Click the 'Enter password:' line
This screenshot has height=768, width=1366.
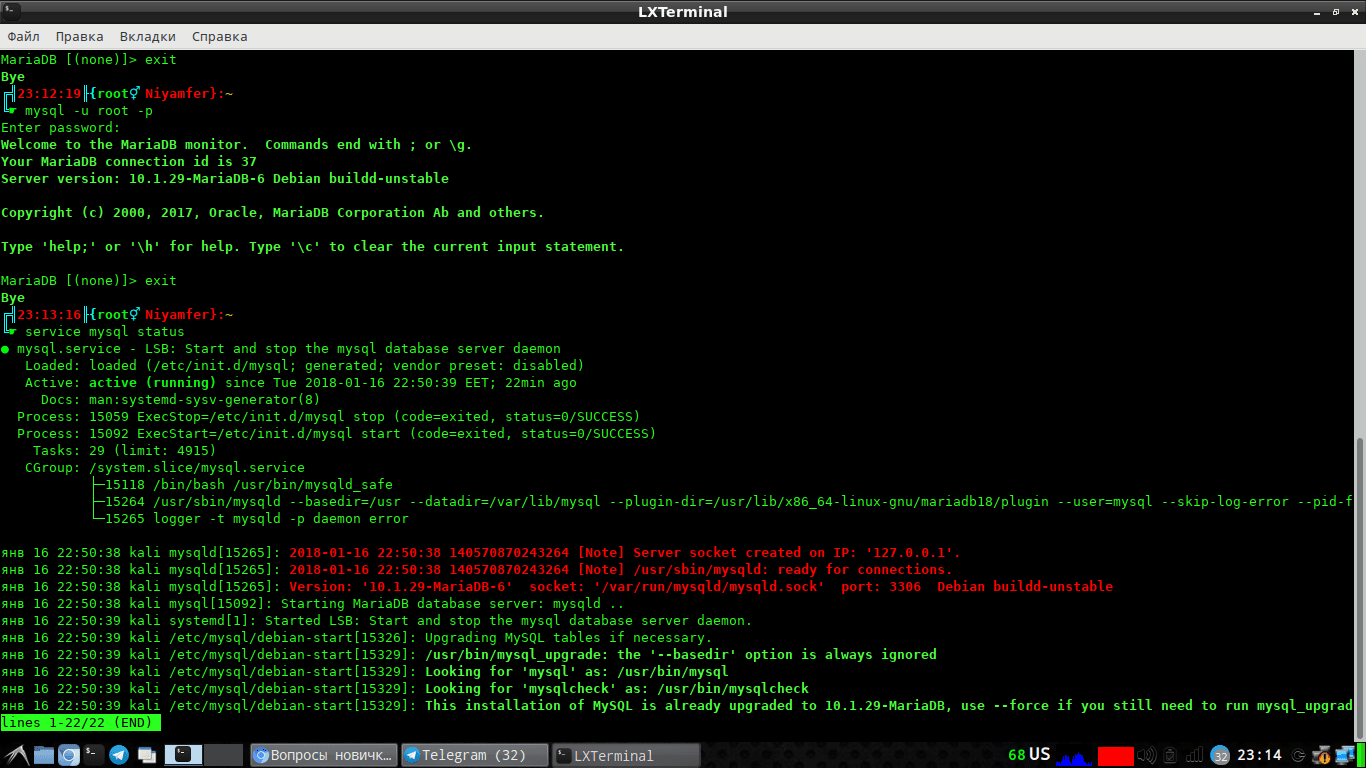point(61,128)
